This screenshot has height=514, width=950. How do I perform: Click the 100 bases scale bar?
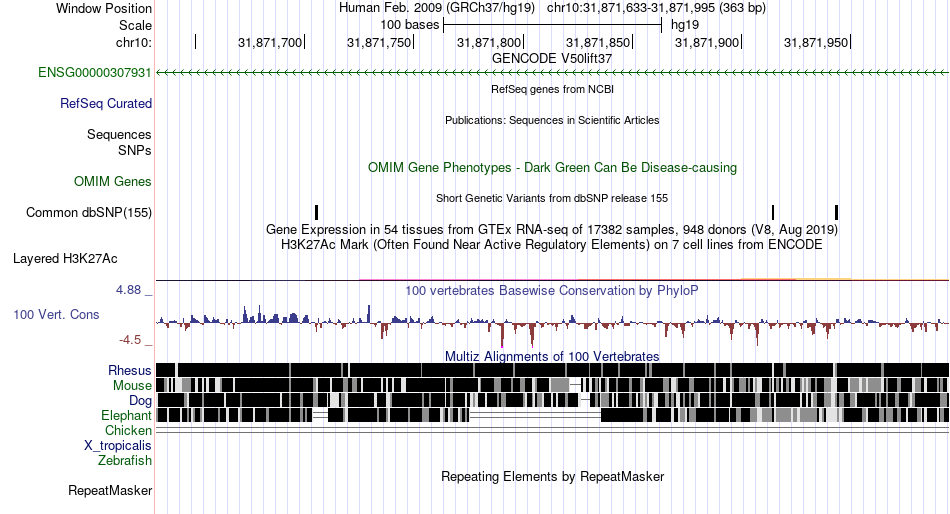click(553, 25)
